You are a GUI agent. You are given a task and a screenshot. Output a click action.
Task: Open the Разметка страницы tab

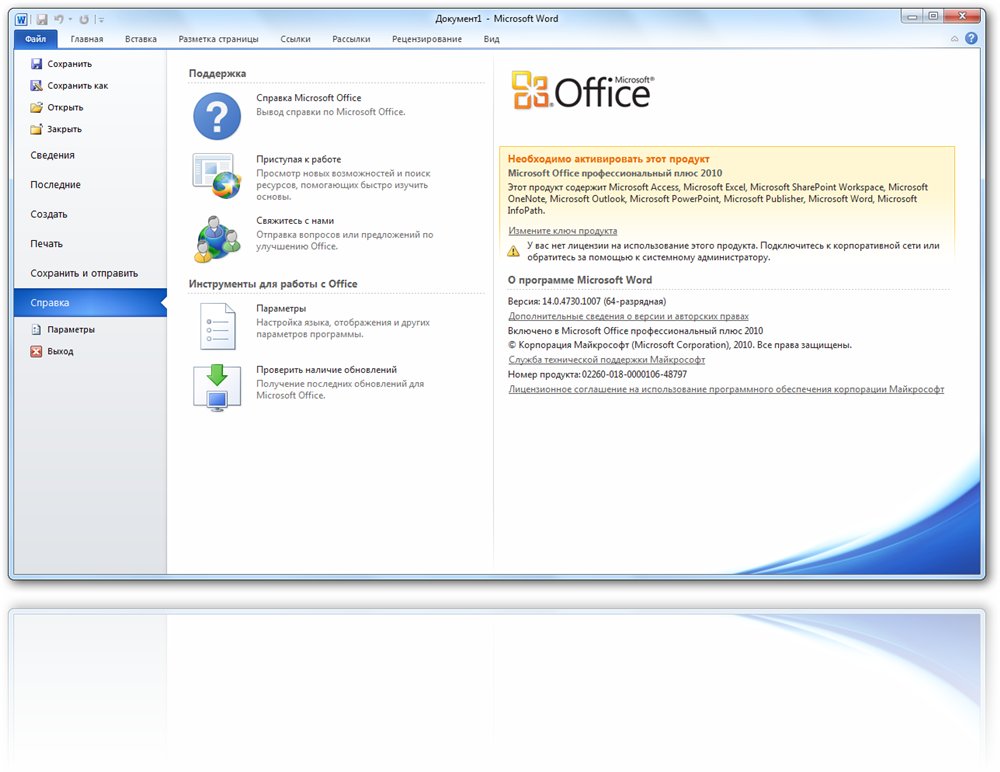[x=219, y=39]
